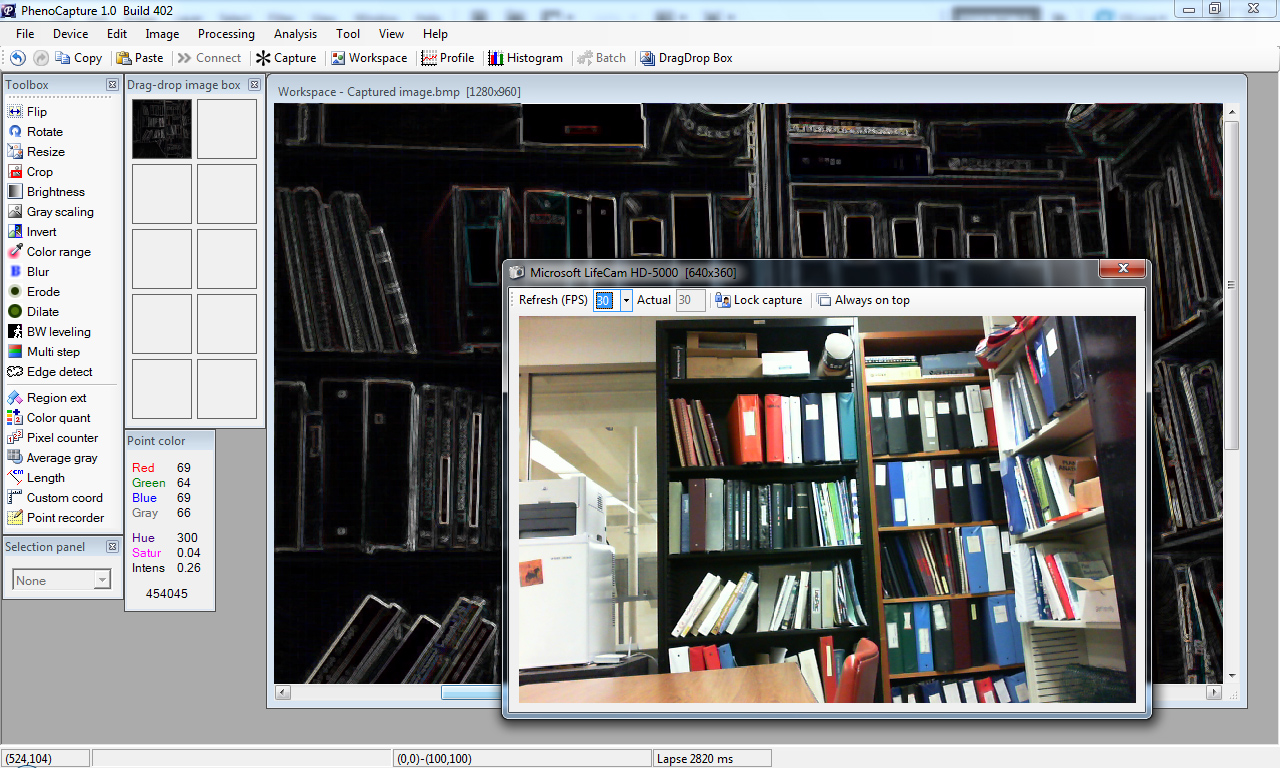Image resolution: width=1280 pixels, height=768 pixels.
Task: Toggle the DragDrop Box panel
Action: [686, 58]
